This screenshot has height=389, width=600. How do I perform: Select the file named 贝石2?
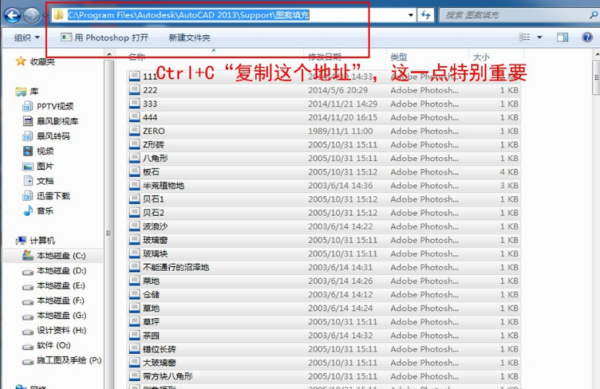[x=323, y=213]
